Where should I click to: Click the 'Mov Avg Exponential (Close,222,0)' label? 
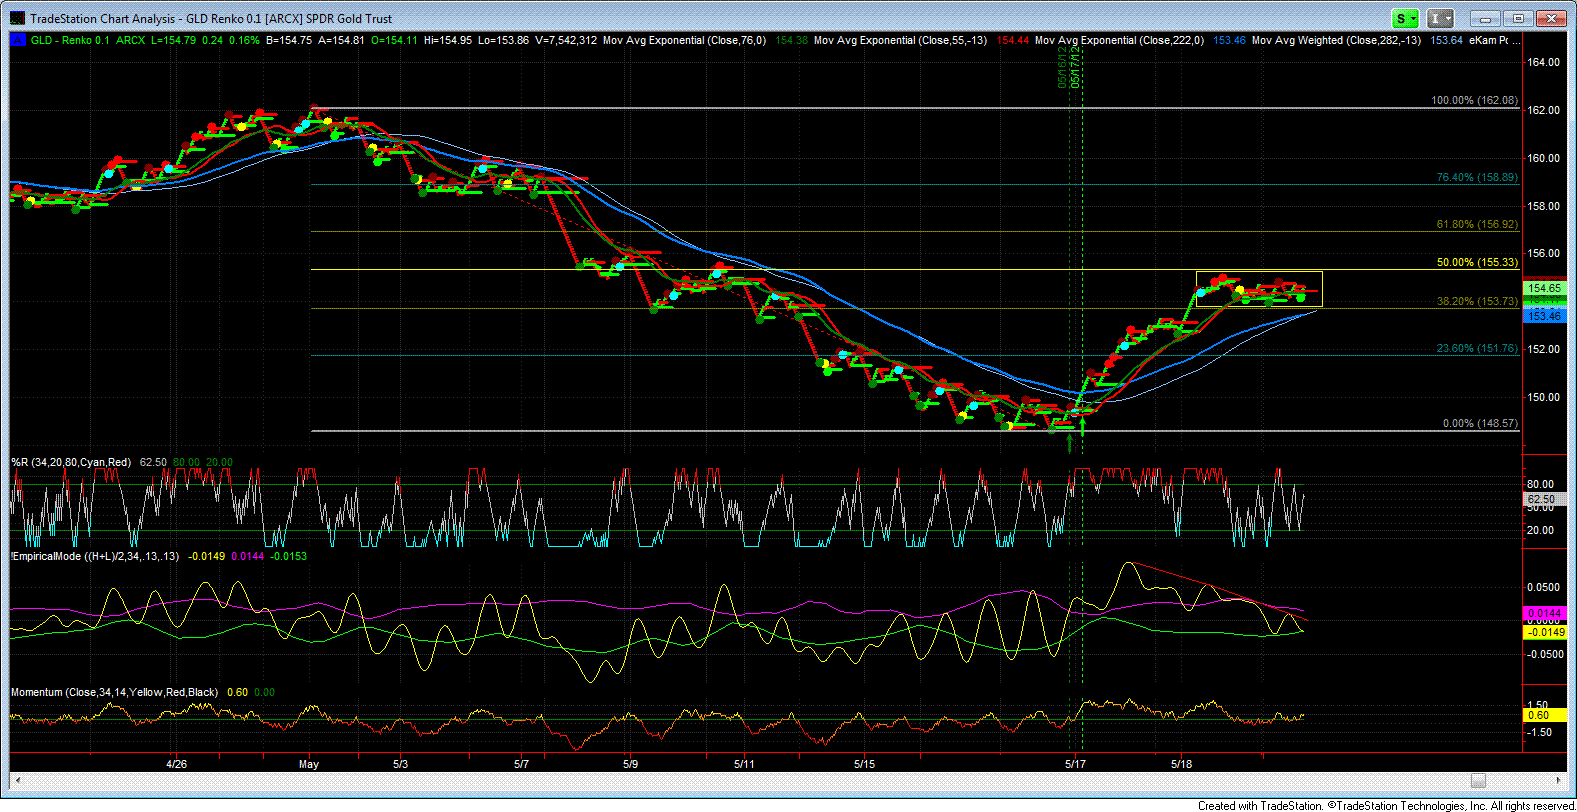[x=1119, y=40]
